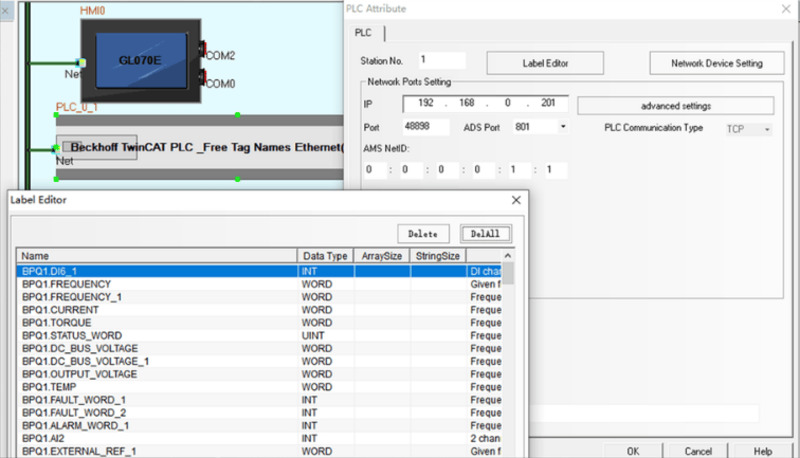Select the BPQ1.DC_BUS_VOLTAGE row
Image resolution: width=800 pixels, height=458 pixels.
click(x=259, y=348)
